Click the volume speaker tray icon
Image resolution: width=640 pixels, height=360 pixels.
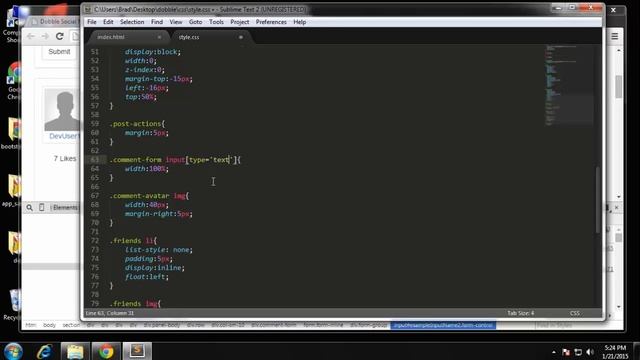pyautogui.click(x=590, y=352)
